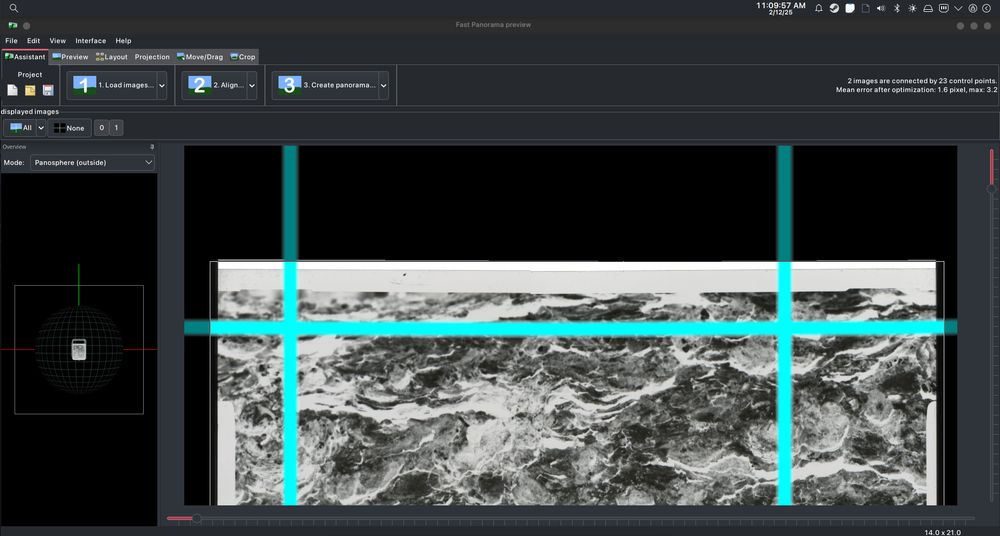Switch to the Crop tab

(243, 57)
